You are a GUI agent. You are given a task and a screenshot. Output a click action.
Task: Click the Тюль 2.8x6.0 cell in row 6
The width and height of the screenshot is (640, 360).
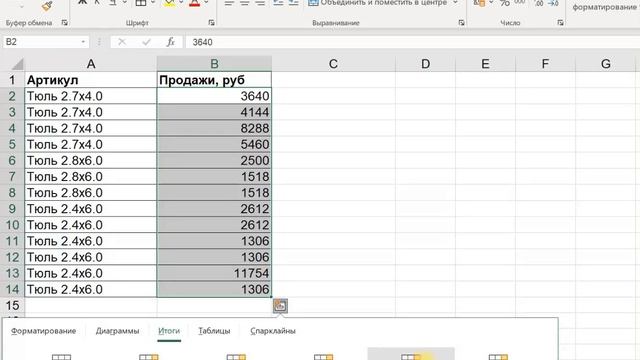click(x=91, y=160)
